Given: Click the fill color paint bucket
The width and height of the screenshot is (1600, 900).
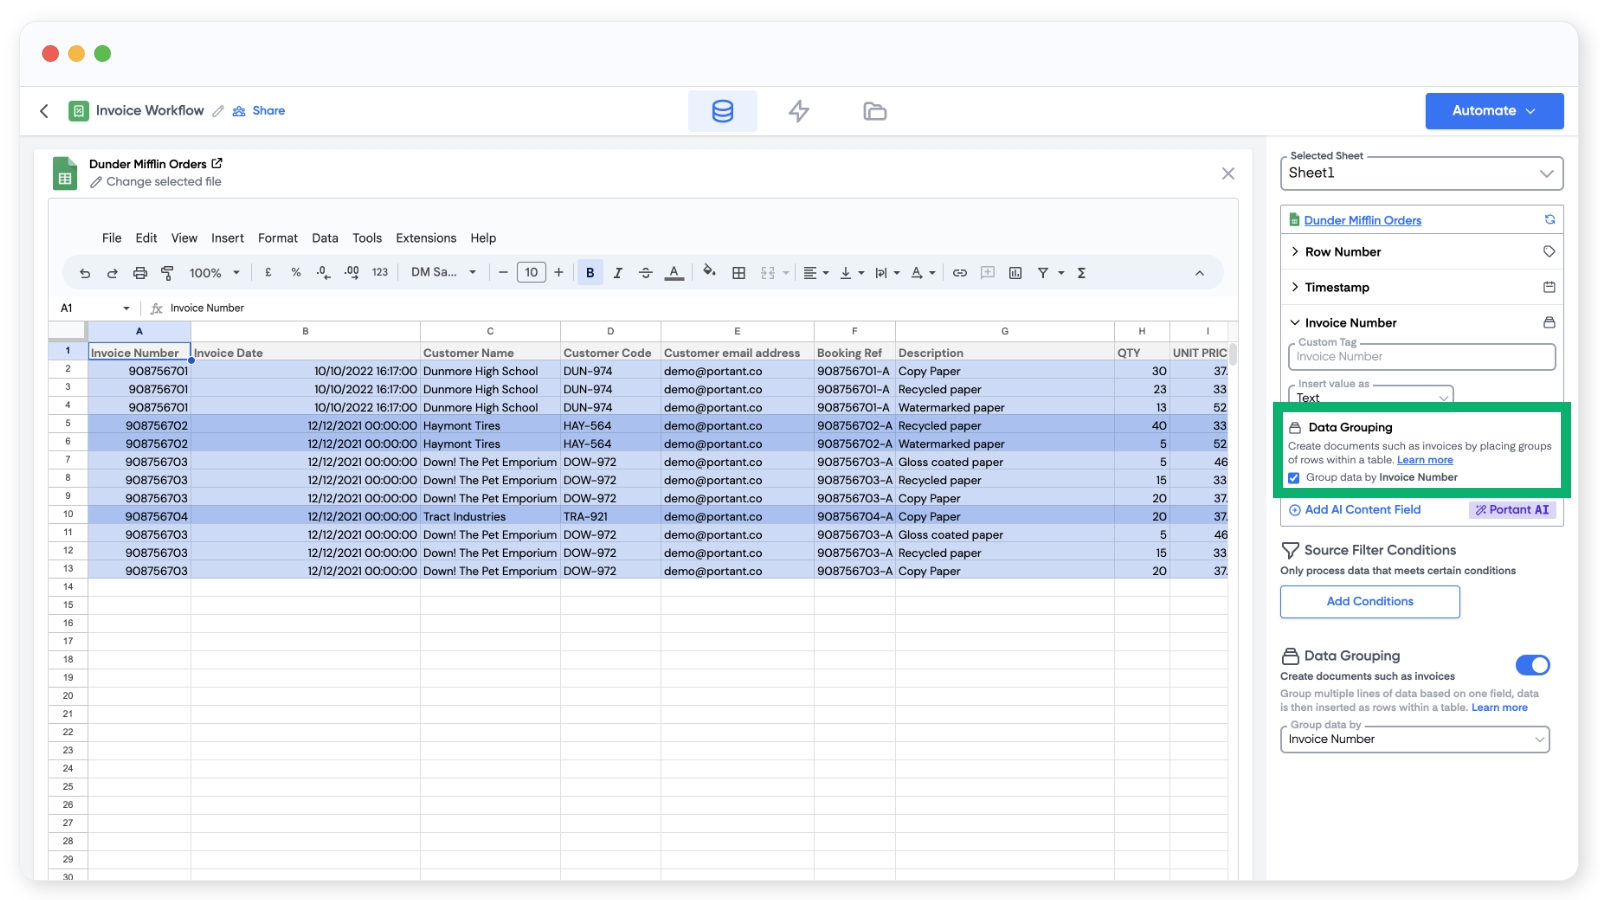Looking at the screenshot, I should click(709, 271).
